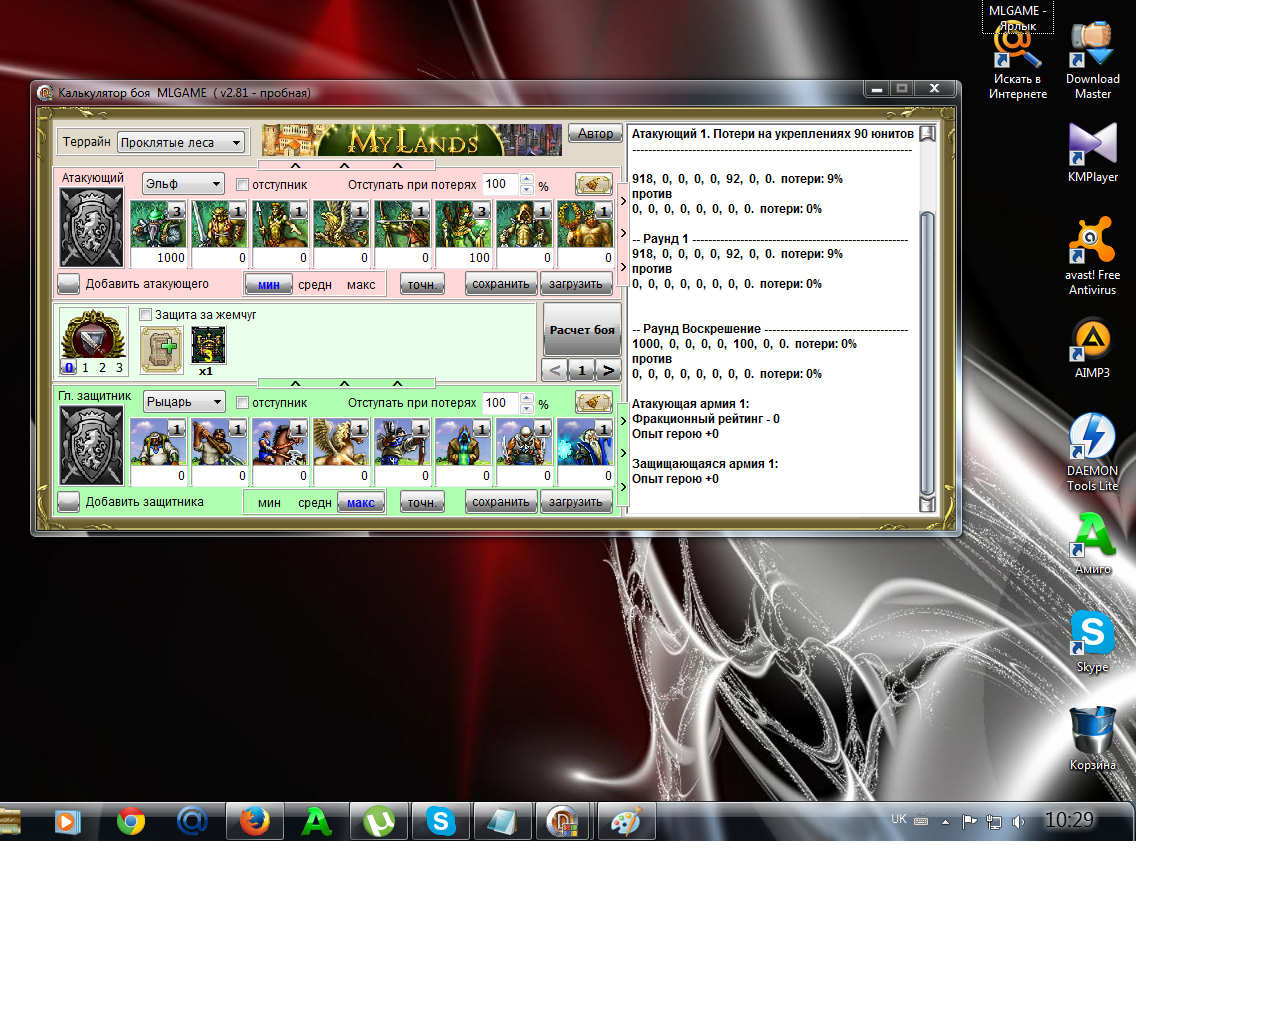Decrease defender retreat loss percent
The image size is (1280, 1024).
pyautogui.click(x=527, y=408)
